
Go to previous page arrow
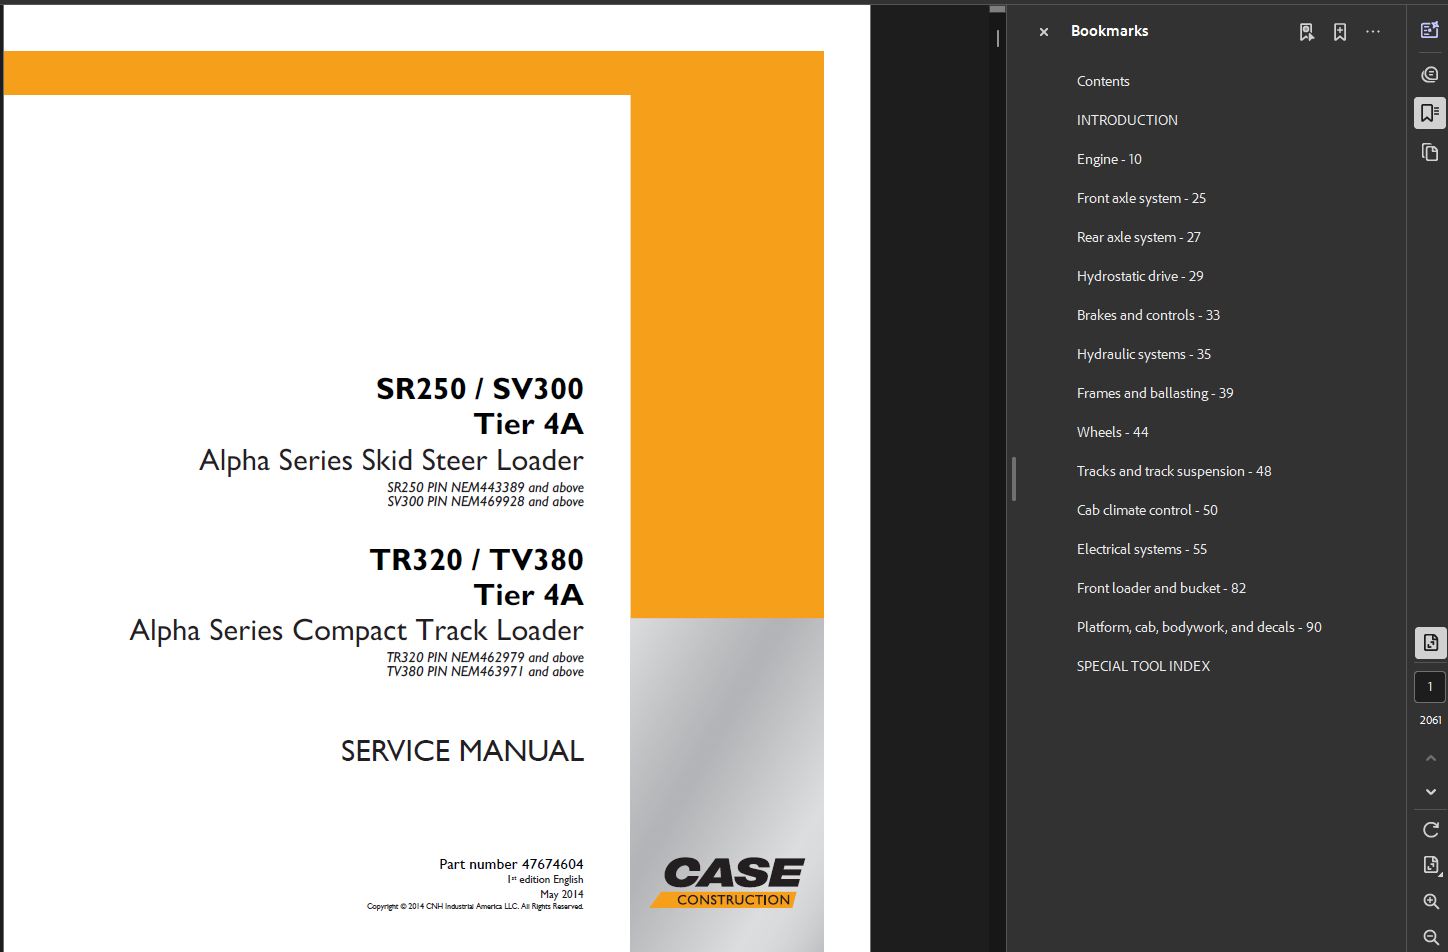pyautogui.click(x=1431, y=759)
